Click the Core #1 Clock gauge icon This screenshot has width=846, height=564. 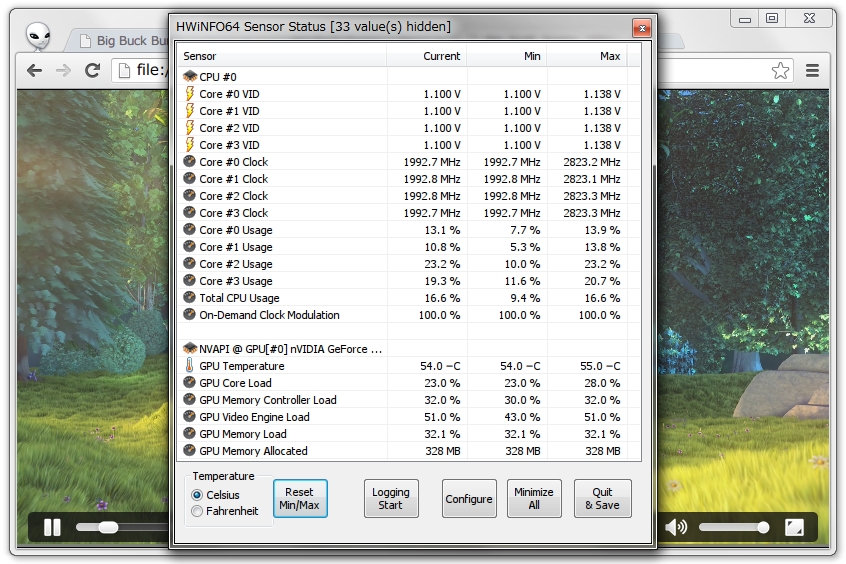(189, 178)
